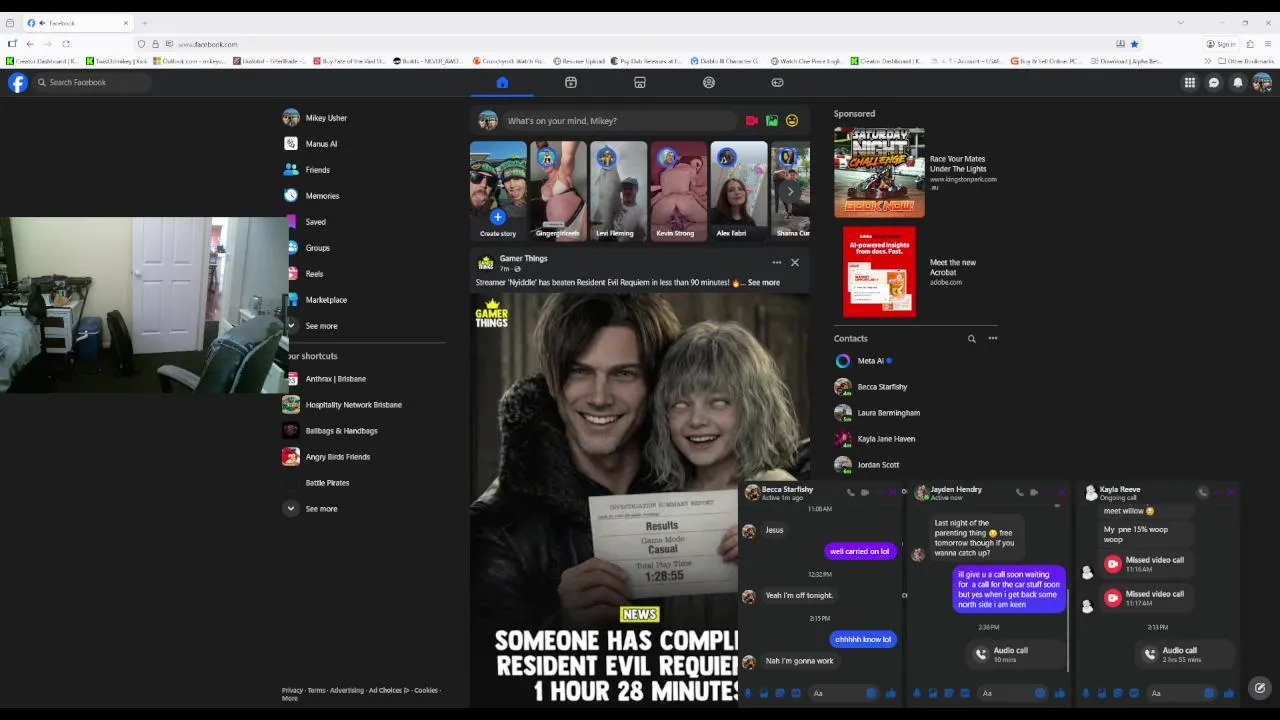Start an audio call in Jayden Hendry's chat
1280x720 pixels.
point(1020,492)
